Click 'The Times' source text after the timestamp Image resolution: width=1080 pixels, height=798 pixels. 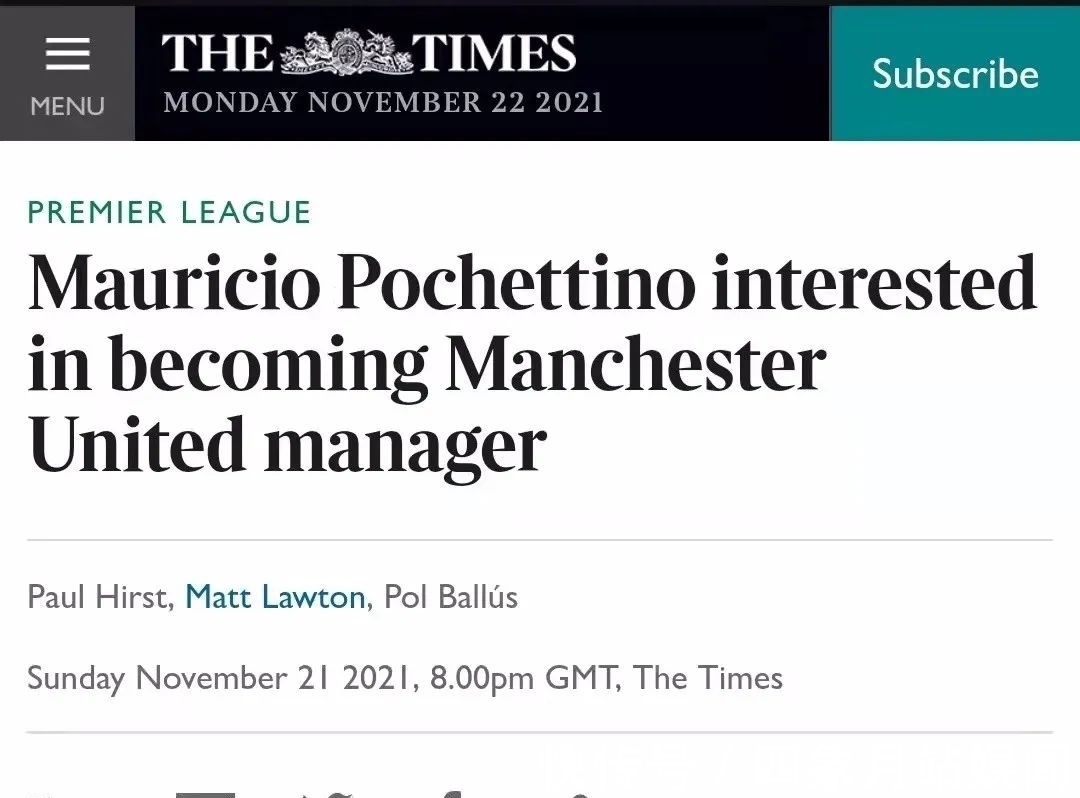[708, 678]
